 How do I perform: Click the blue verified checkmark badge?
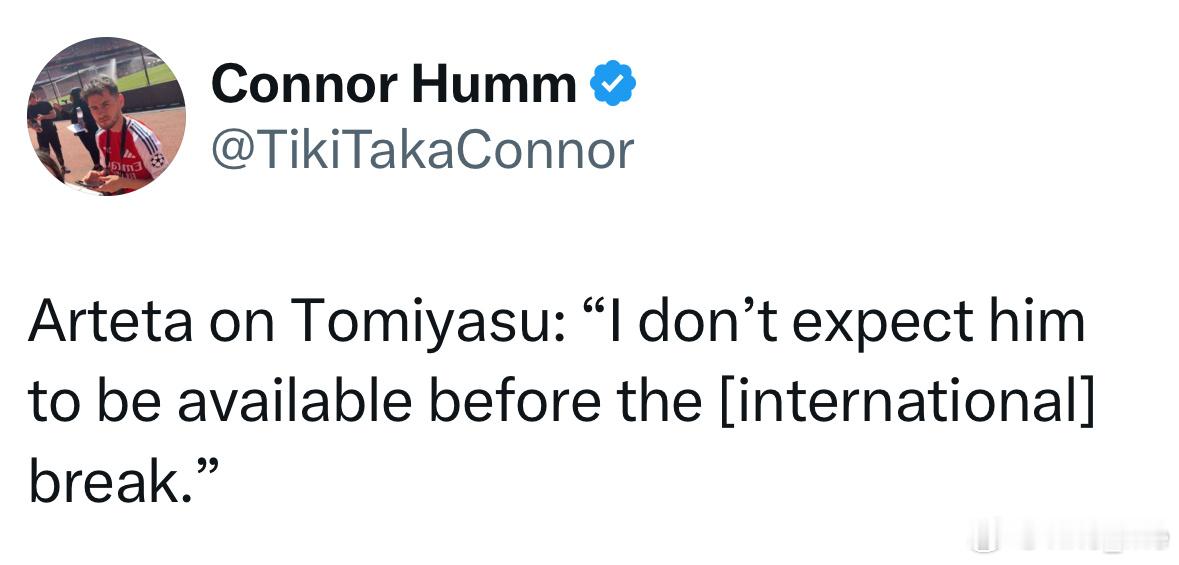click(613, 82)
